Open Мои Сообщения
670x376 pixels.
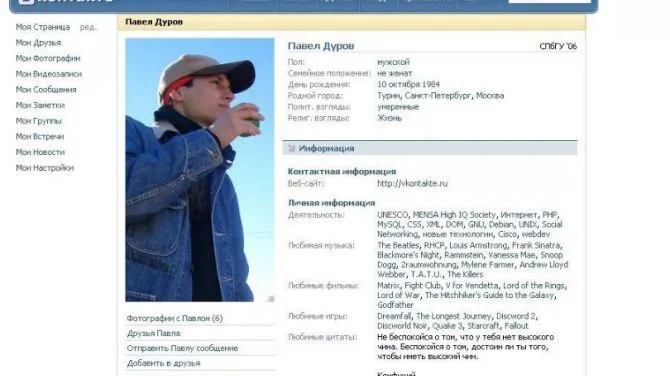[x=46, y=89]
